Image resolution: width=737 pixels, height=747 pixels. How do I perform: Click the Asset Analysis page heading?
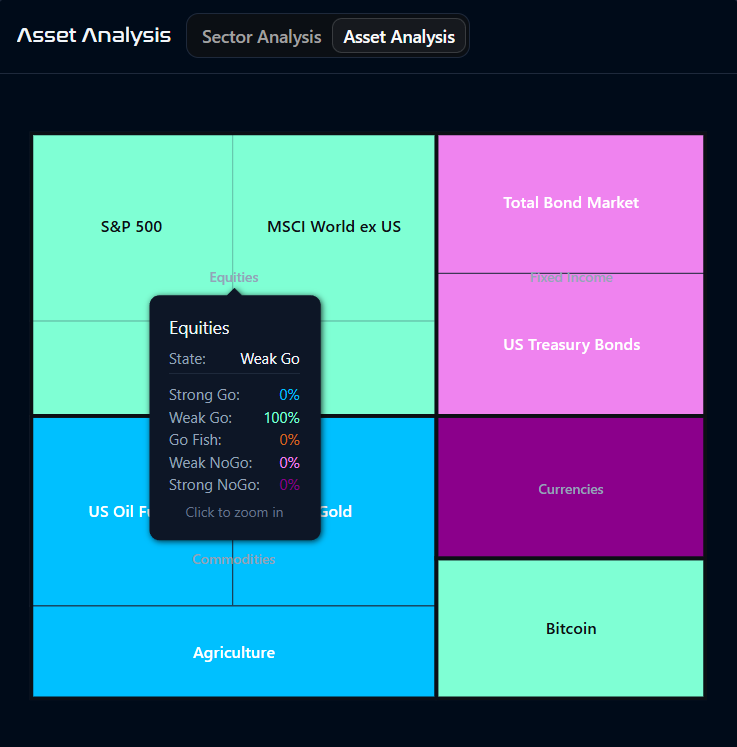(94, 36)
